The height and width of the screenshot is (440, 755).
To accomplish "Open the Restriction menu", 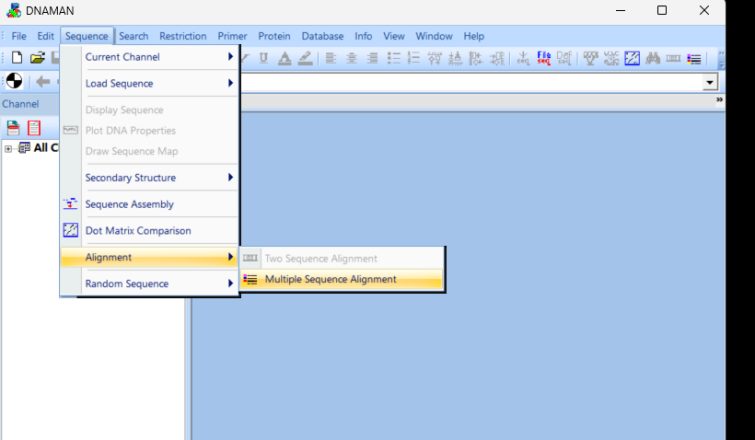I will tap(183, 36).
